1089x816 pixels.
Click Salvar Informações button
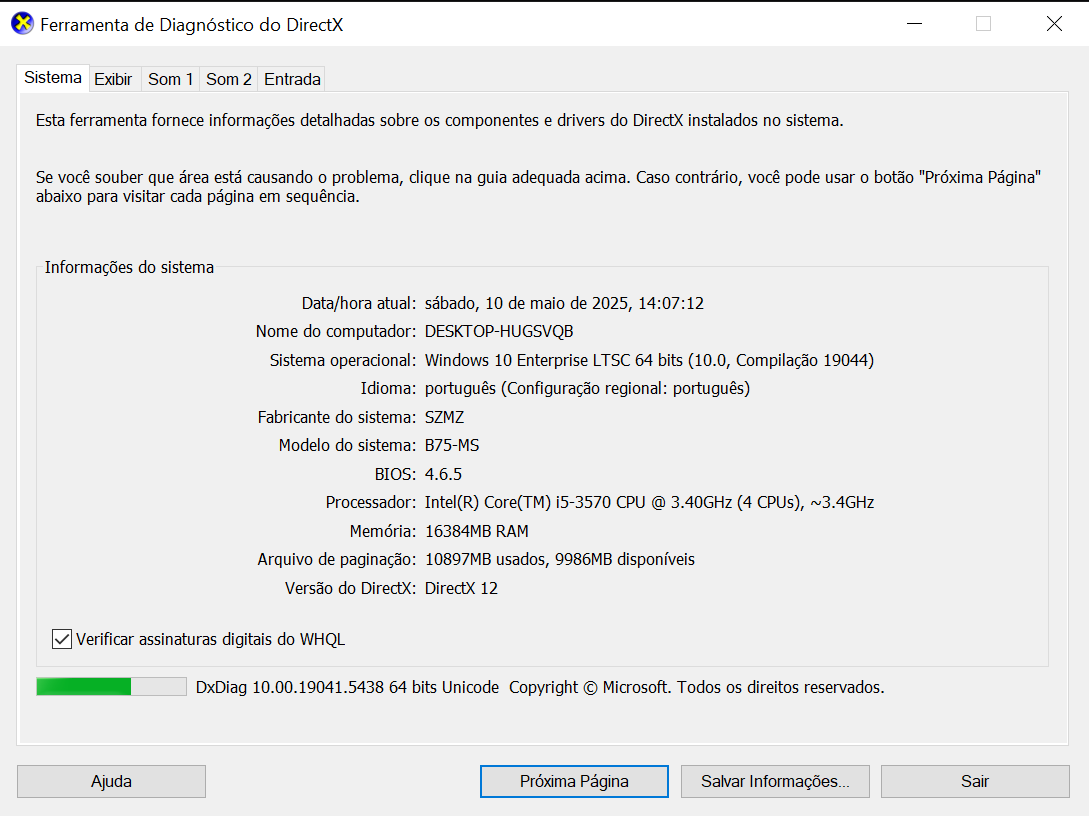tap(775, 781)
